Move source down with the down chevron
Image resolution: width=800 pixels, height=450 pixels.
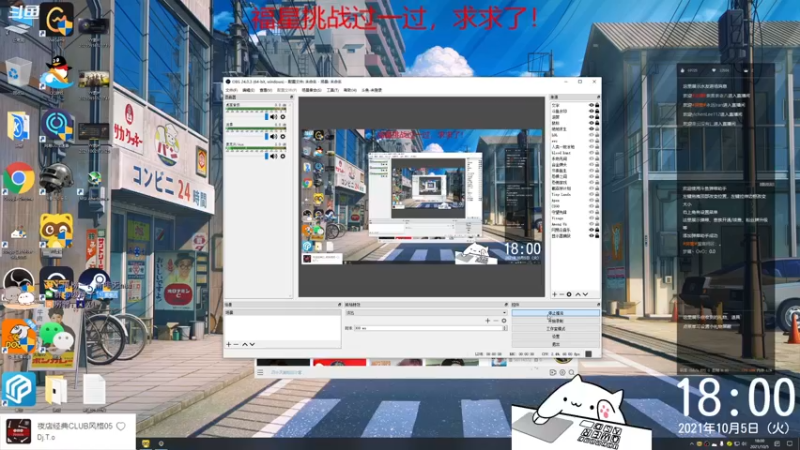[x=585, y=294]
